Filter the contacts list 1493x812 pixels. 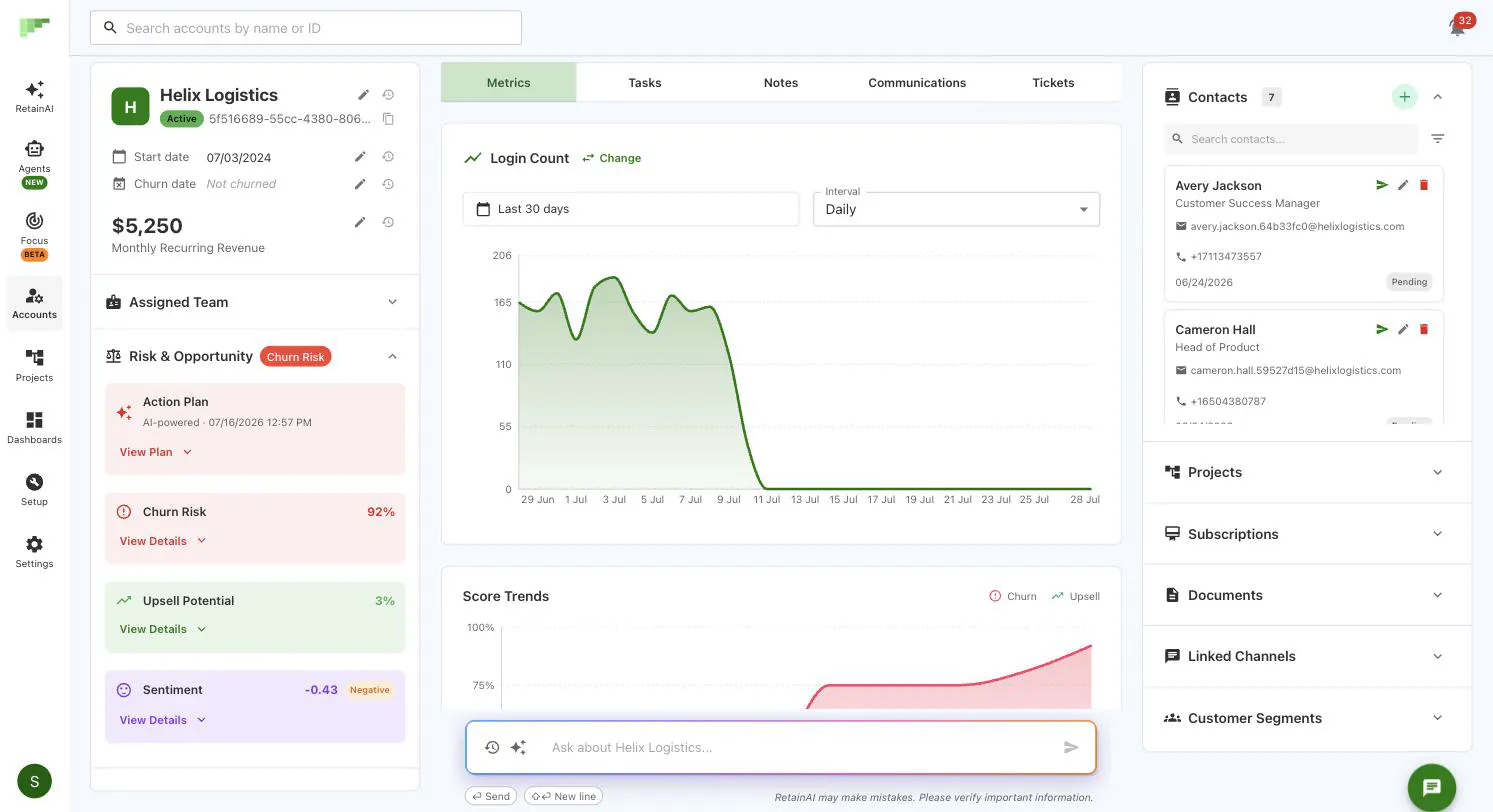[1437, 139]
